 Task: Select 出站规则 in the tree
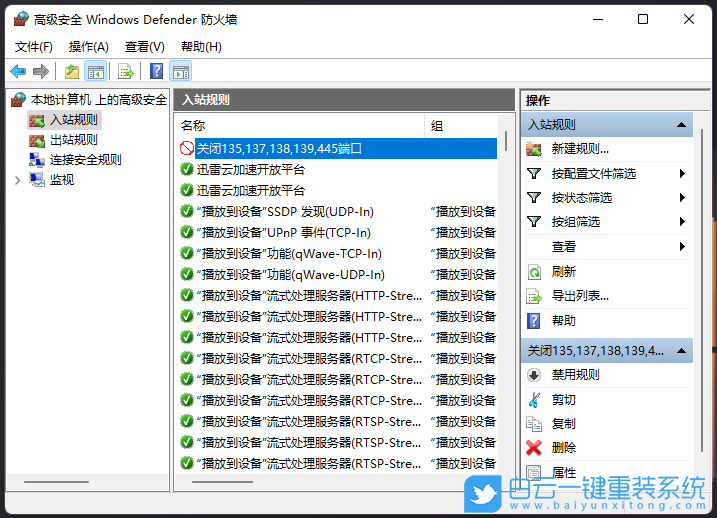click(x=74, y=140)
